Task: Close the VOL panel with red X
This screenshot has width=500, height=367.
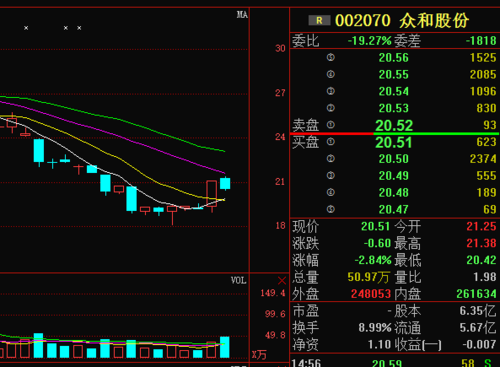Action: coord(282,281)
